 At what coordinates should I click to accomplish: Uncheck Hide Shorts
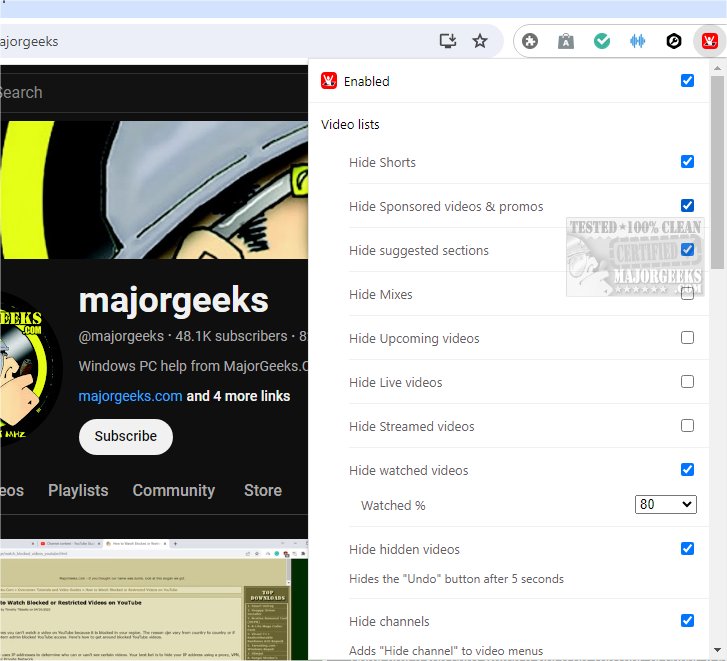coord(687,162)
